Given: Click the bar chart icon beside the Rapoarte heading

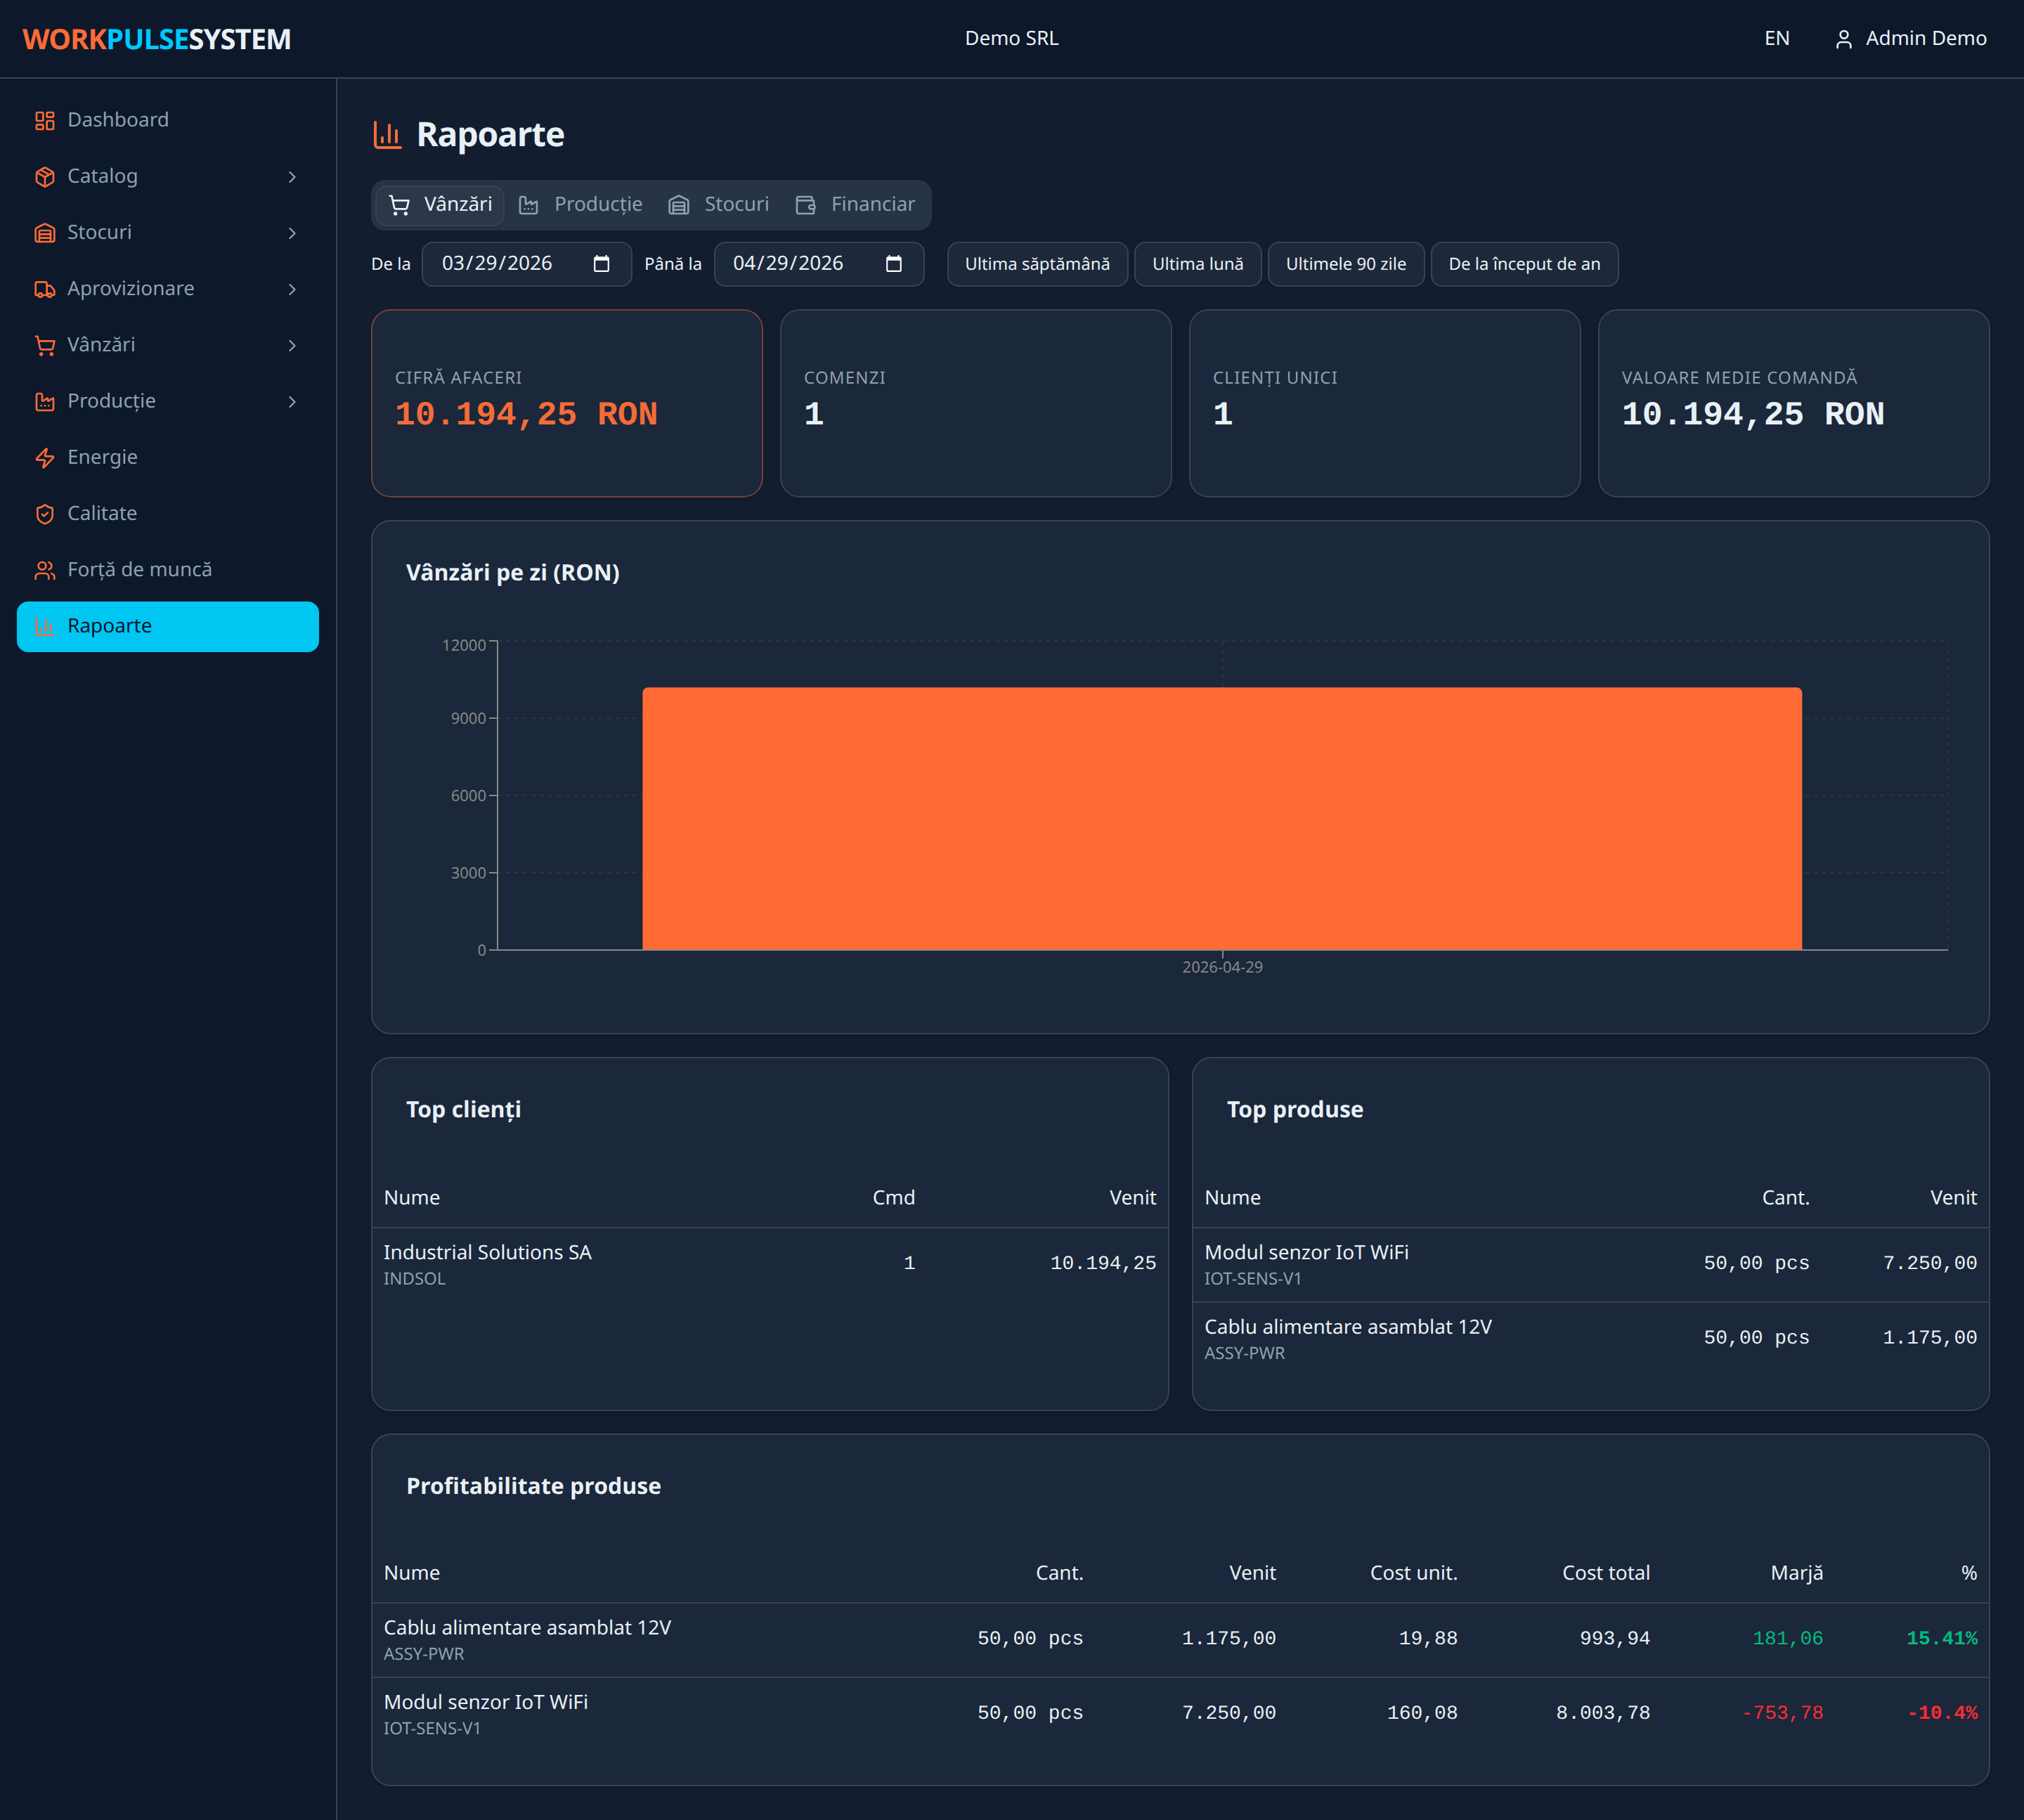Looking at the screenshot, I should point(387,134).
